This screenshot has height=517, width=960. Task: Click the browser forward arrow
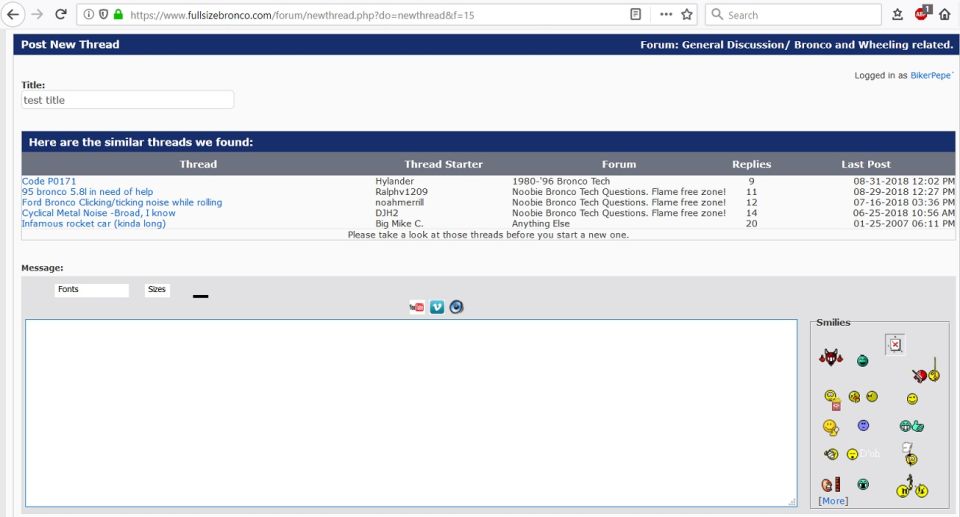(x=37, y=14)
